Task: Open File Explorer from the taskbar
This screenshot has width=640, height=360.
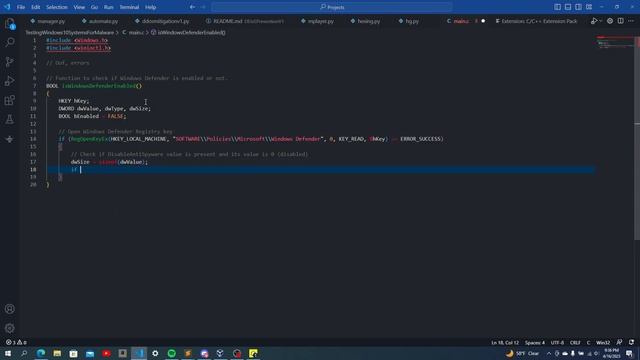Action: [x=57, y=353]
